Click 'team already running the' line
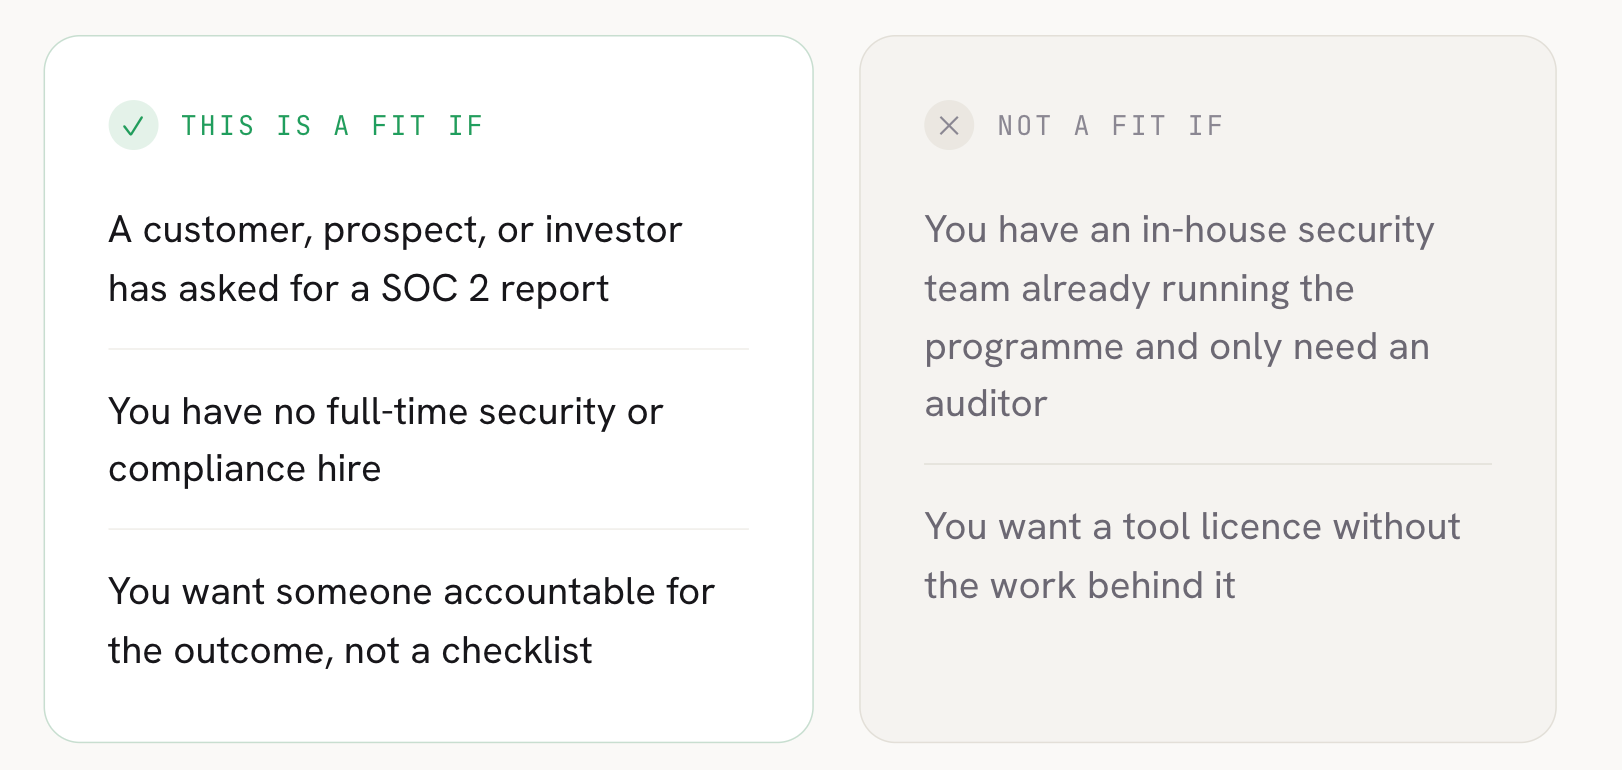 (x=1140, y=289)
